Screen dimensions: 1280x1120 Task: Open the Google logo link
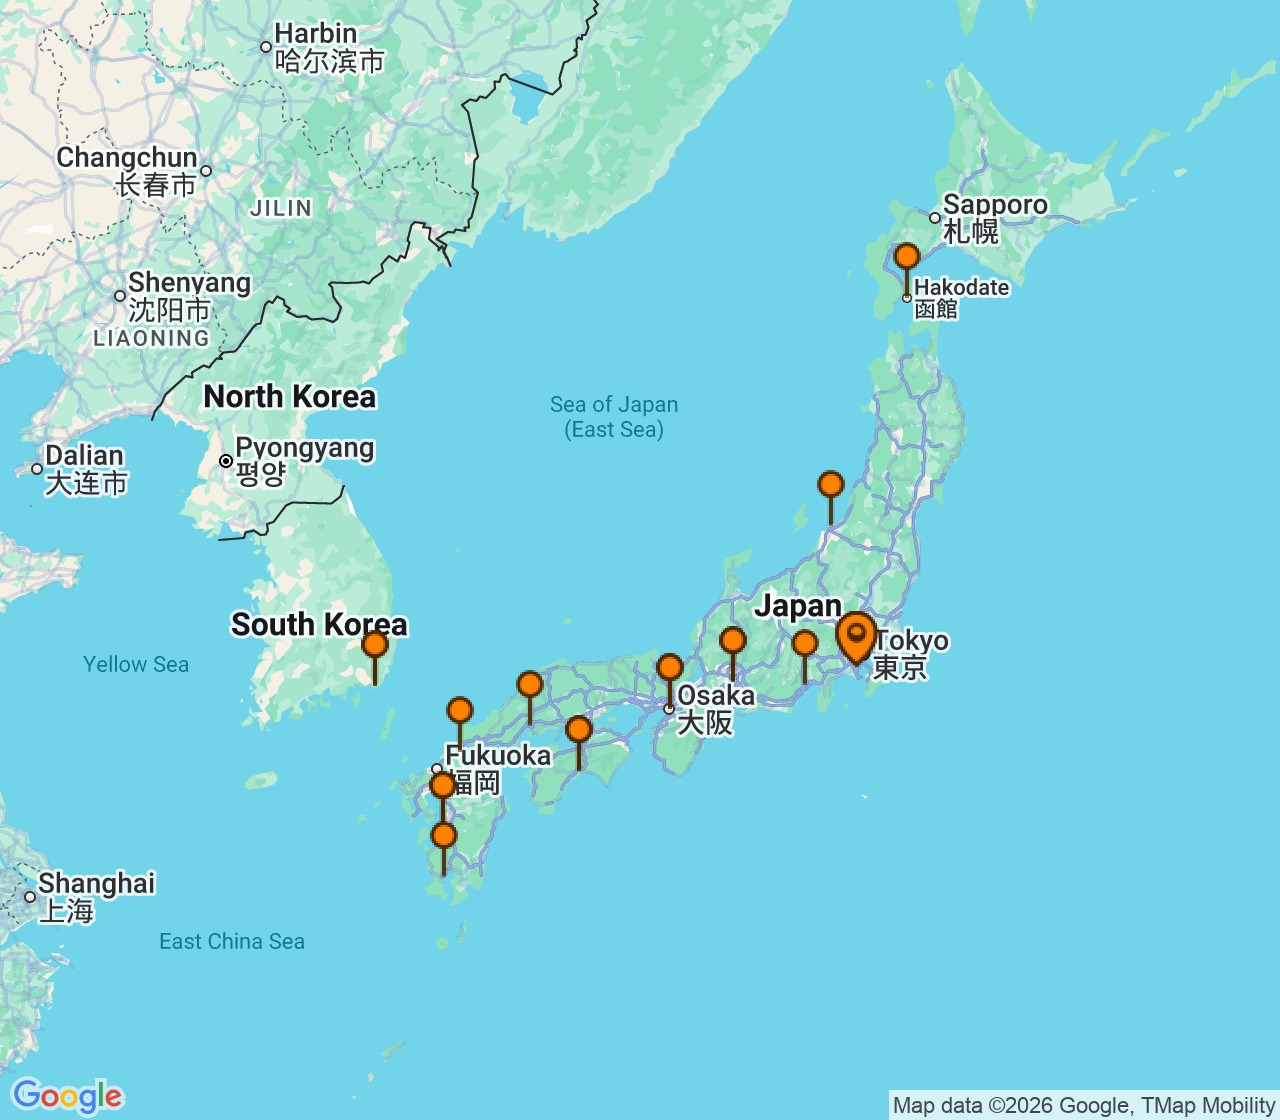coord(67,1096)
